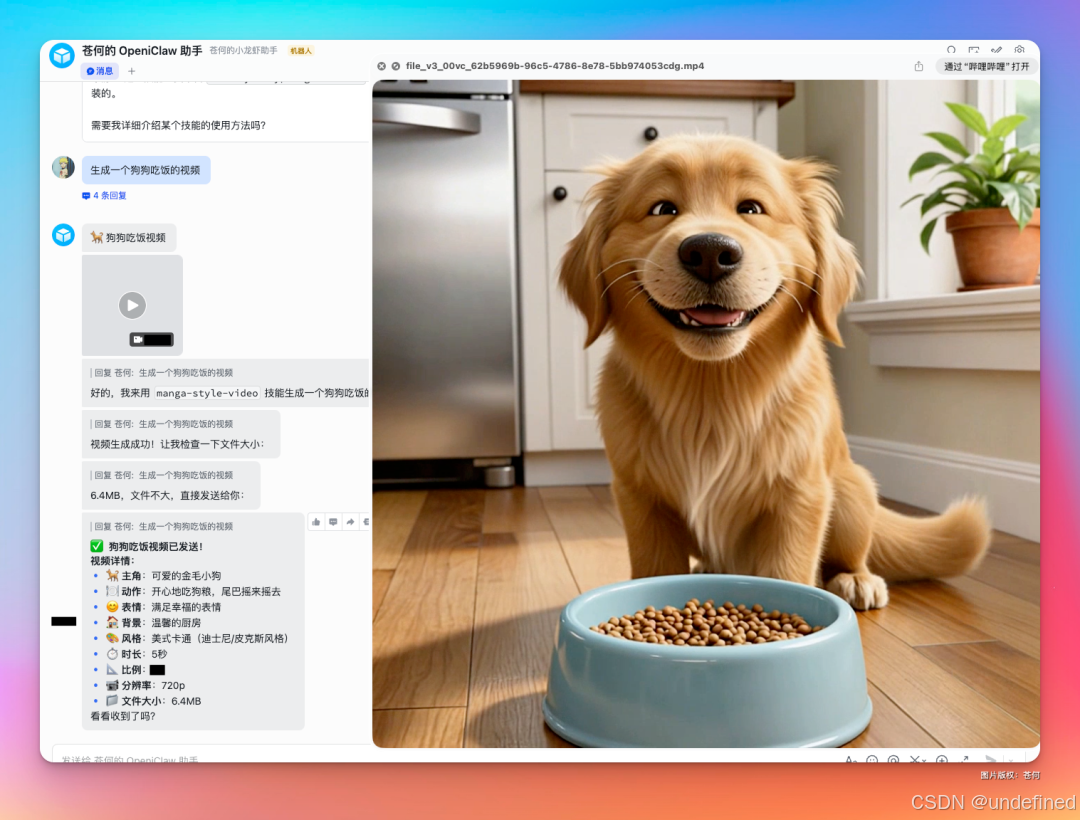Open the emoji picker in input bar
1080x820 pixels.
point(872,759)
